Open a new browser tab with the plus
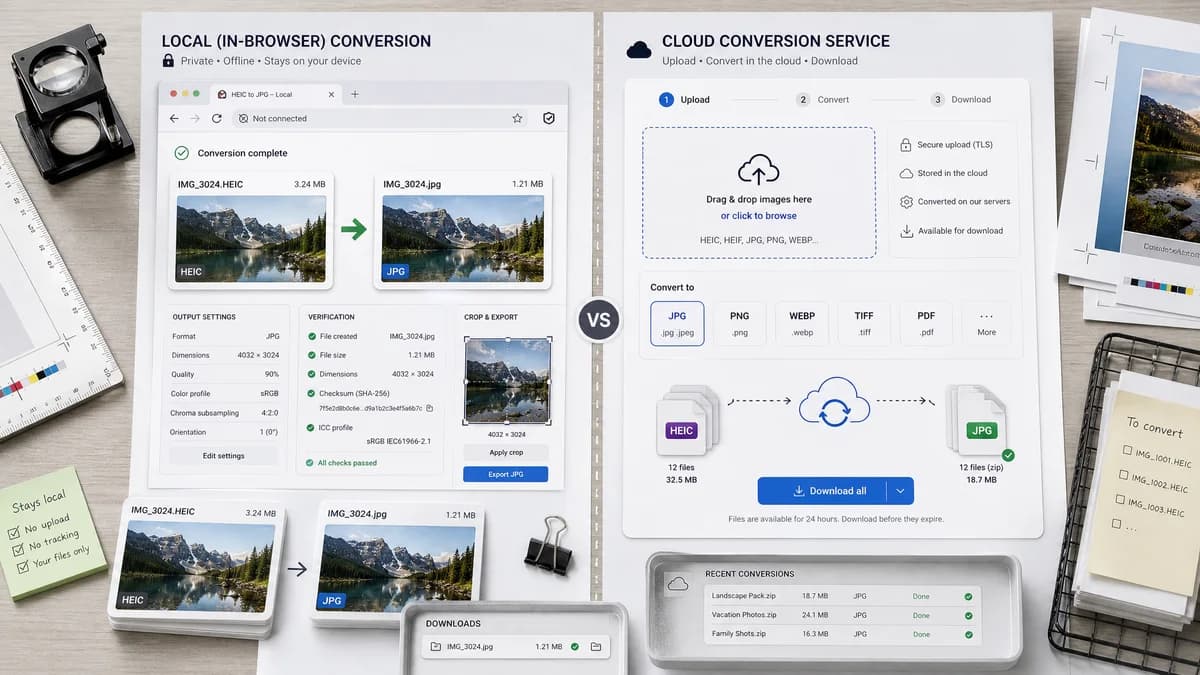 [x=355, y=94]
